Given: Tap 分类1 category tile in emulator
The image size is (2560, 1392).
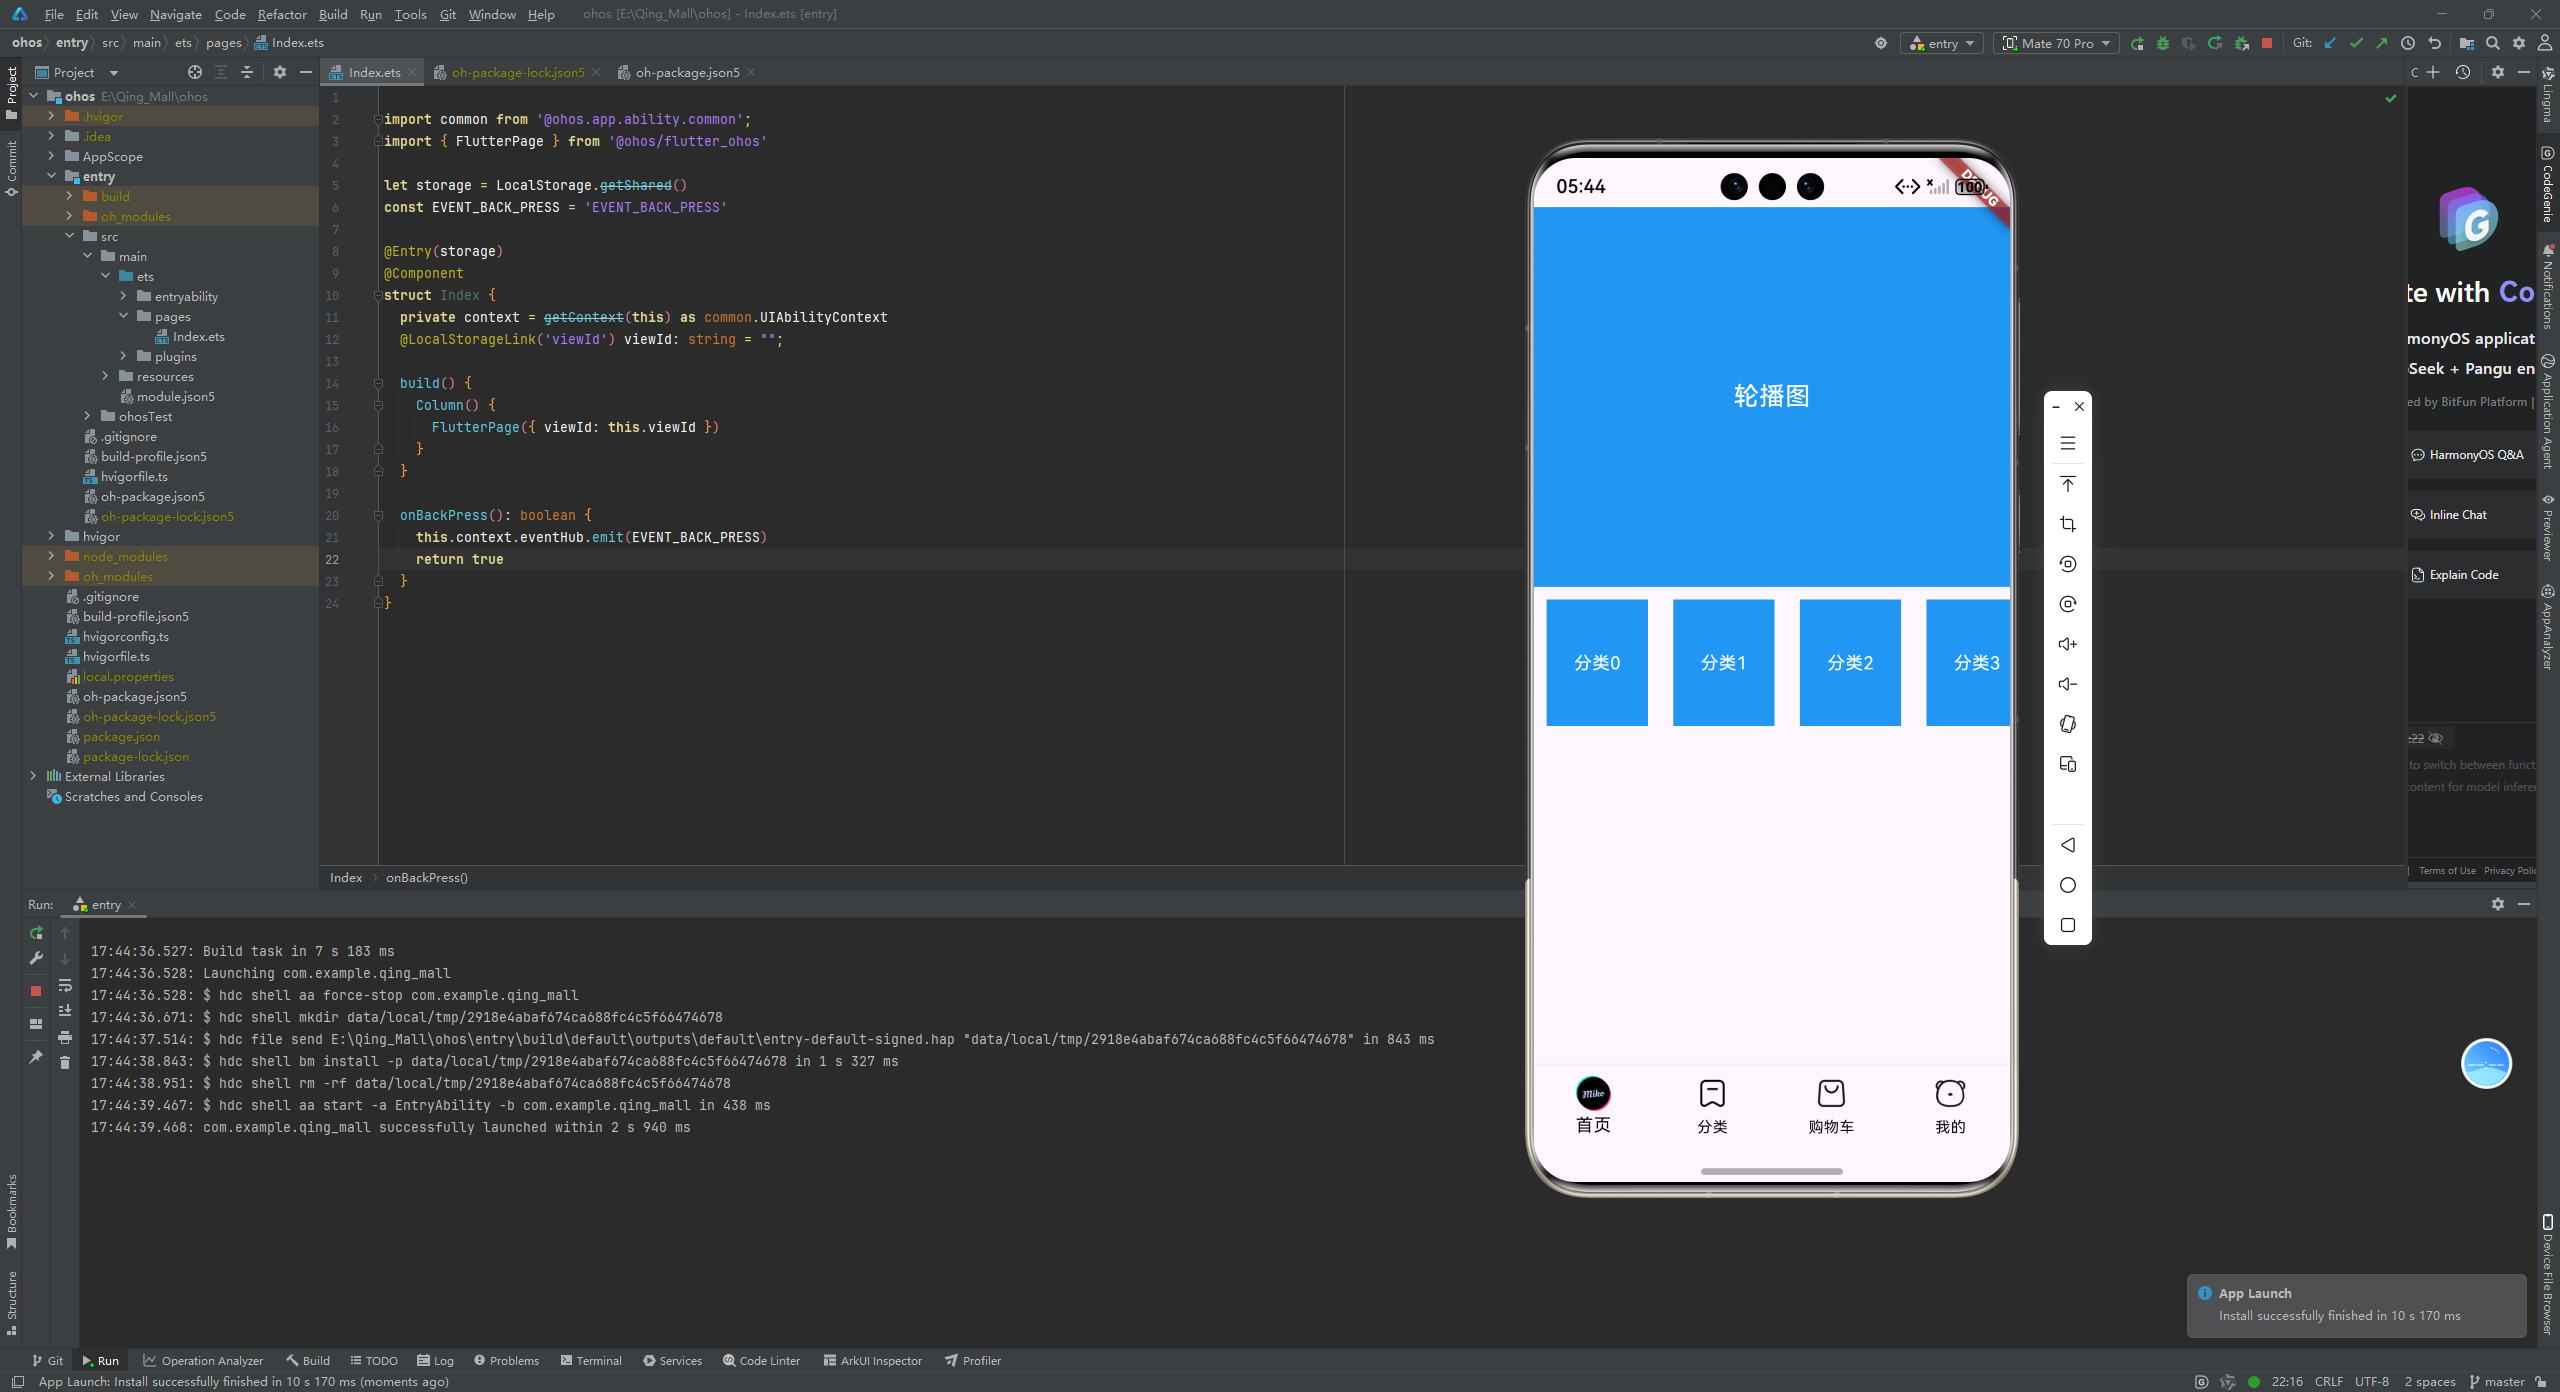Looking at the screenshot, I should [1723, 662].
